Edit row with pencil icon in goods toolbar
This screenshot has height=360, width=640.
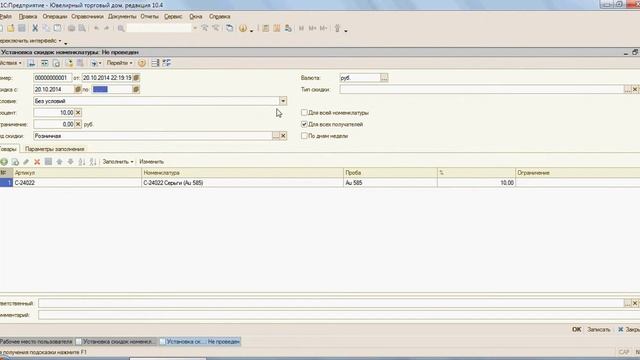click(26, 162)
